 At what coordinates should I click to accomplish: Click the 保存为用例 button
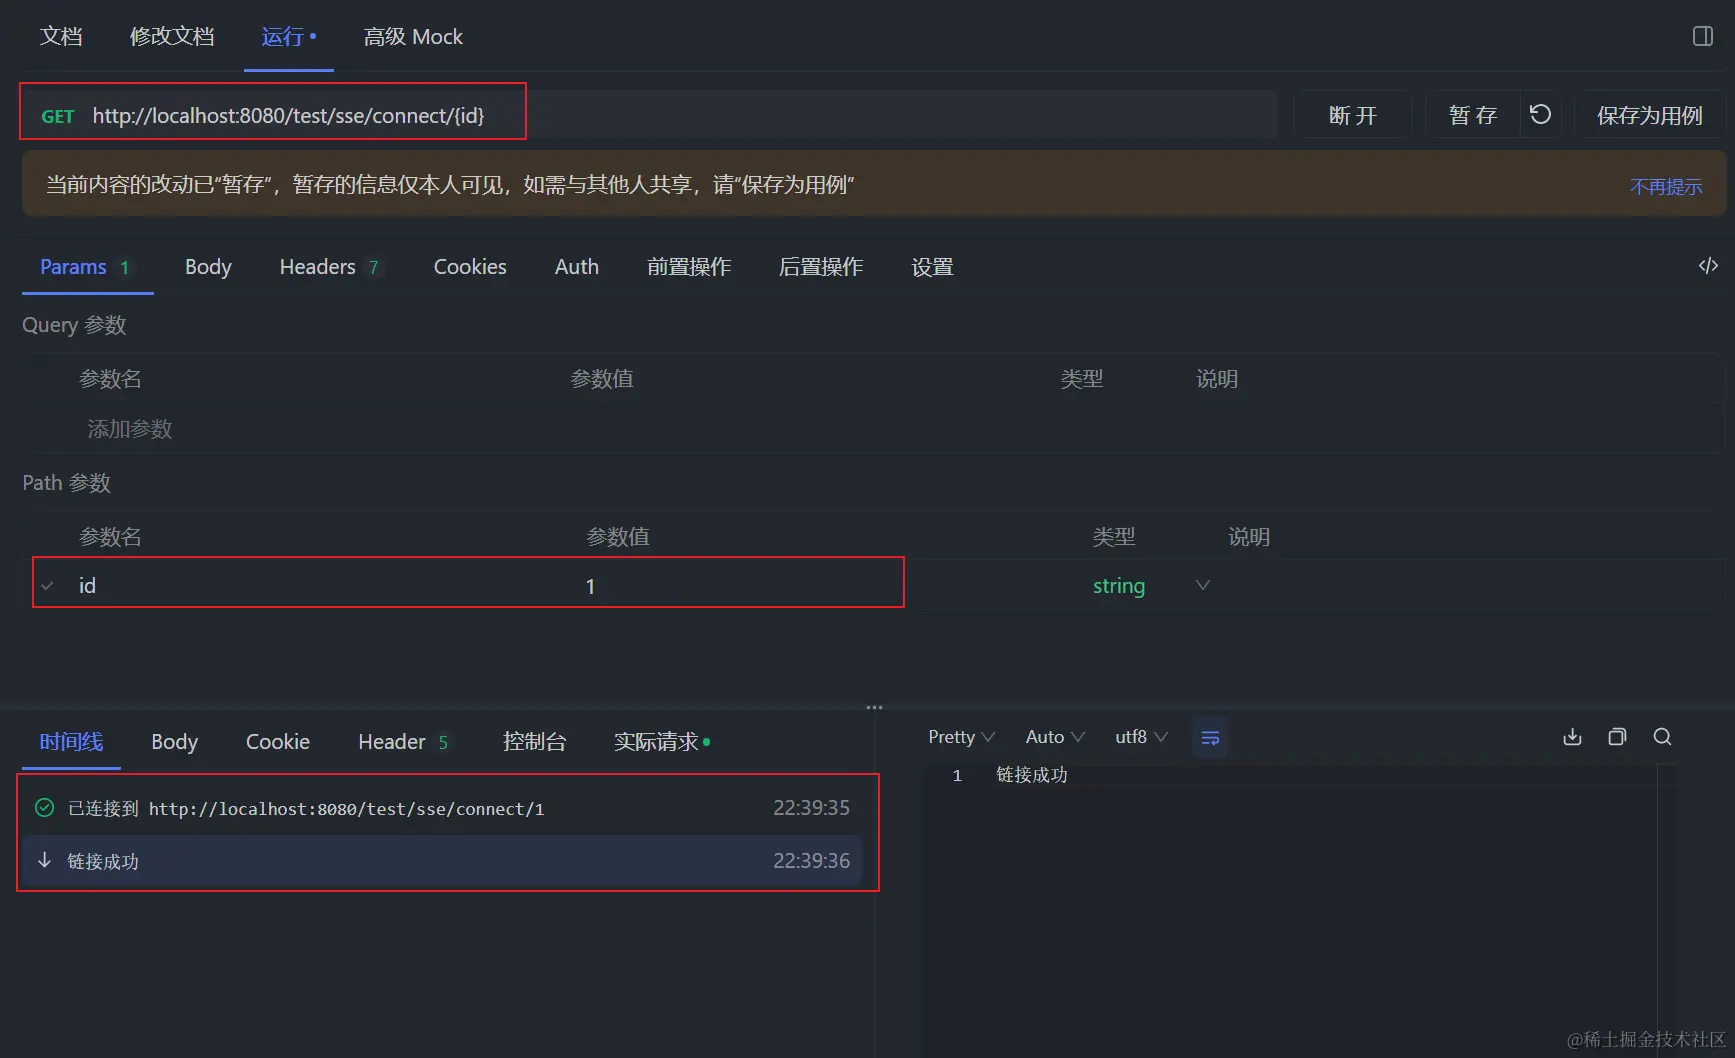(x=1649, y=115)
